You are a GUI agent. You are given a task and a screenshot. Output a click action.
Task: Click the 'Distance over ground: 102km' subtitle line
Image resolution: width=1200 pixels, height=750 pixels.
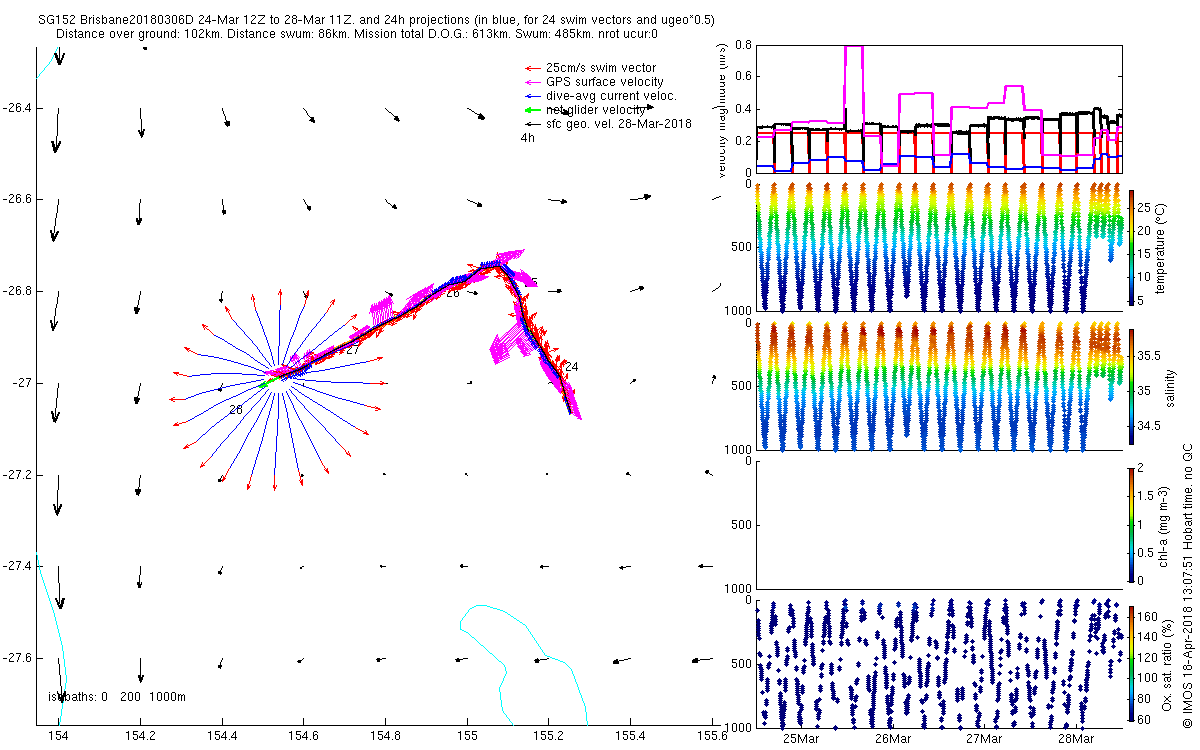pyautogui.click(x=357, y=34)
